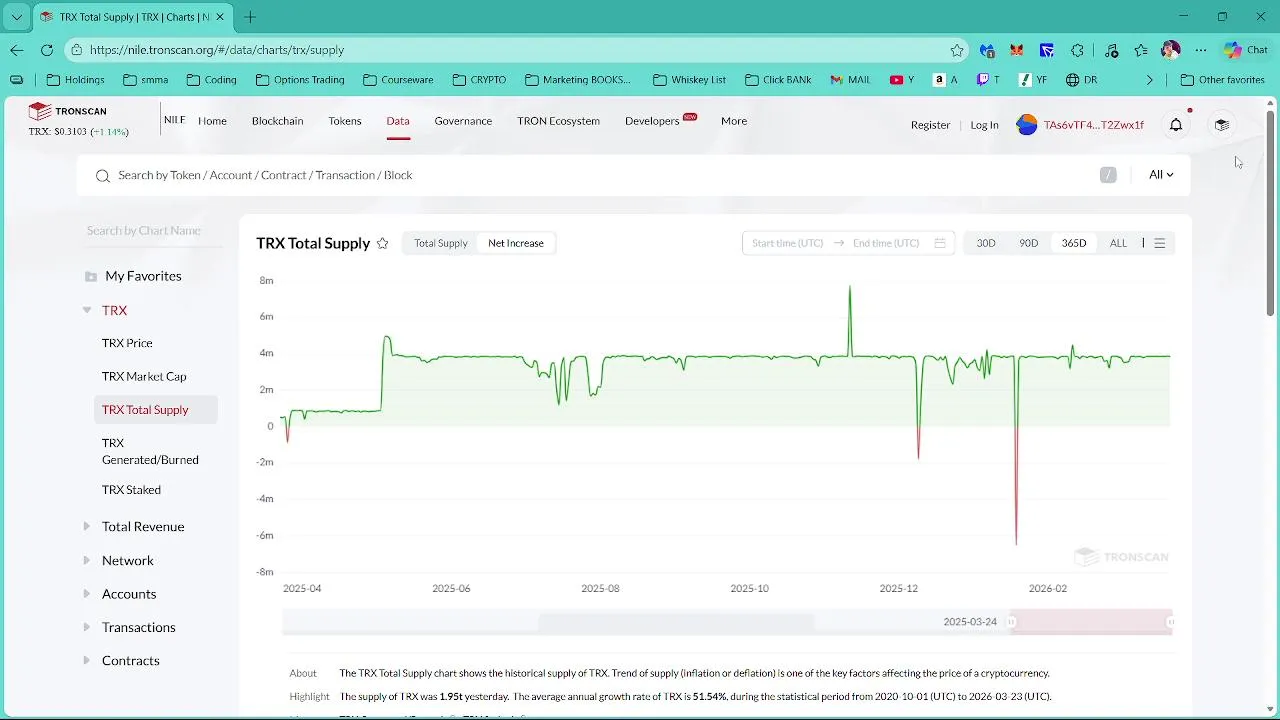Image resolution: width=1280 pixels, height=720 pixels.
Task: Open Copilot Chat button
Action: pyautogui.click(x=1245, y=50)
